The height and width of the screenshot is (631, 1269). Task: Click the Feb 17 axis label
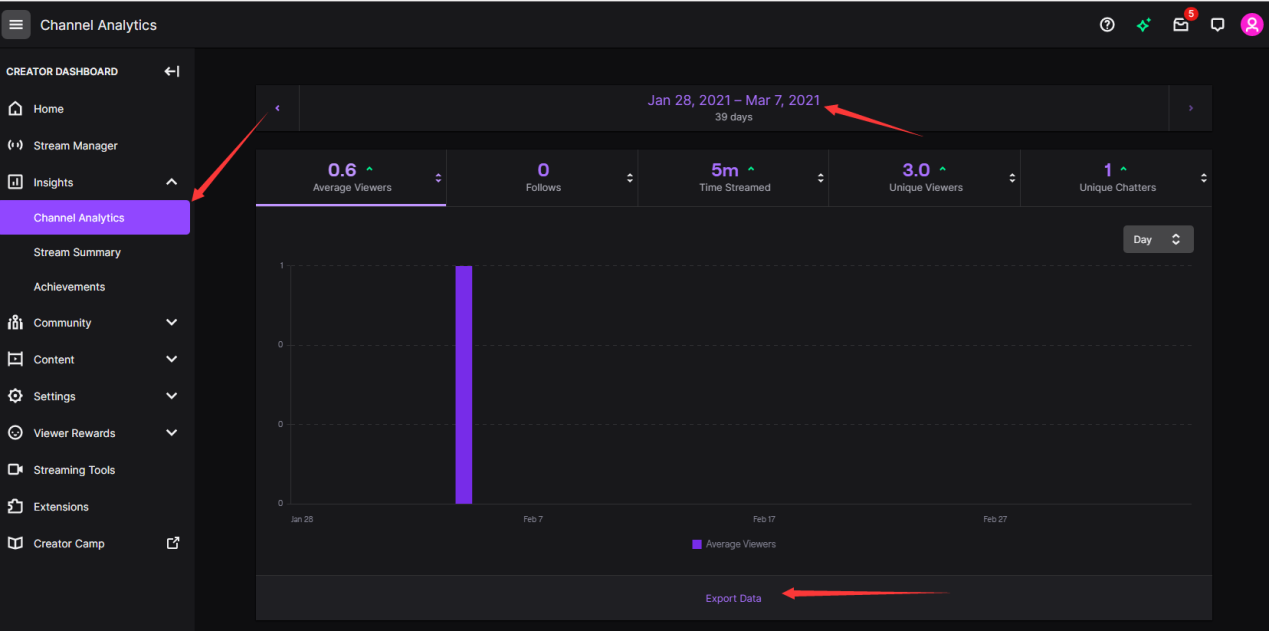pos(764,519)
